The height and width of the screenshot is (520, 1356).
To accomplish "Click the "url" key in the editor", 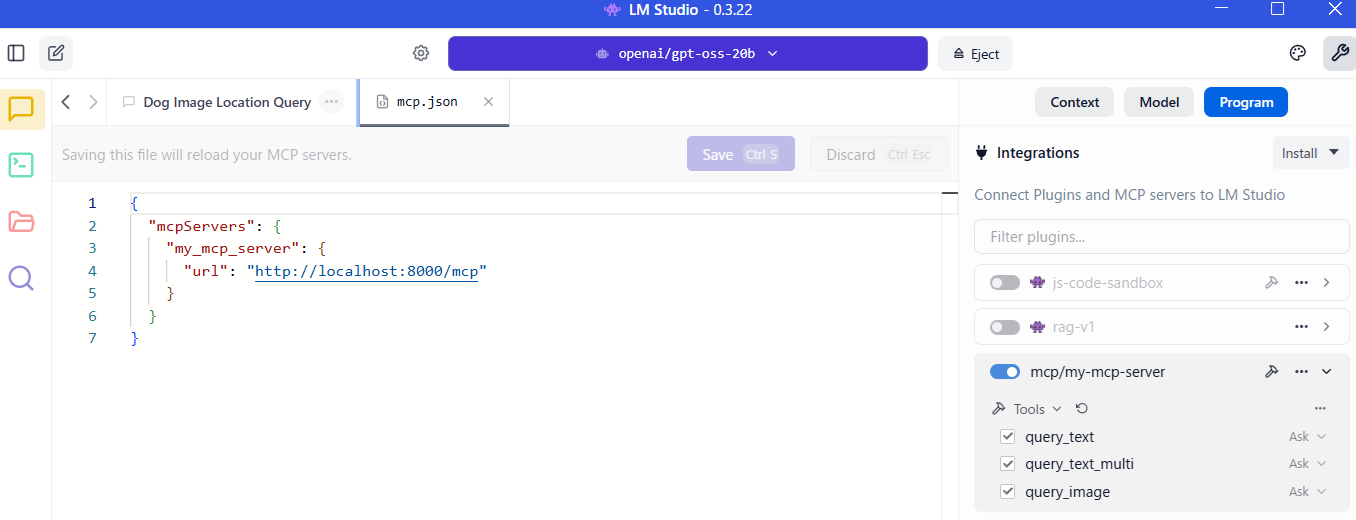I will point(206,271).
